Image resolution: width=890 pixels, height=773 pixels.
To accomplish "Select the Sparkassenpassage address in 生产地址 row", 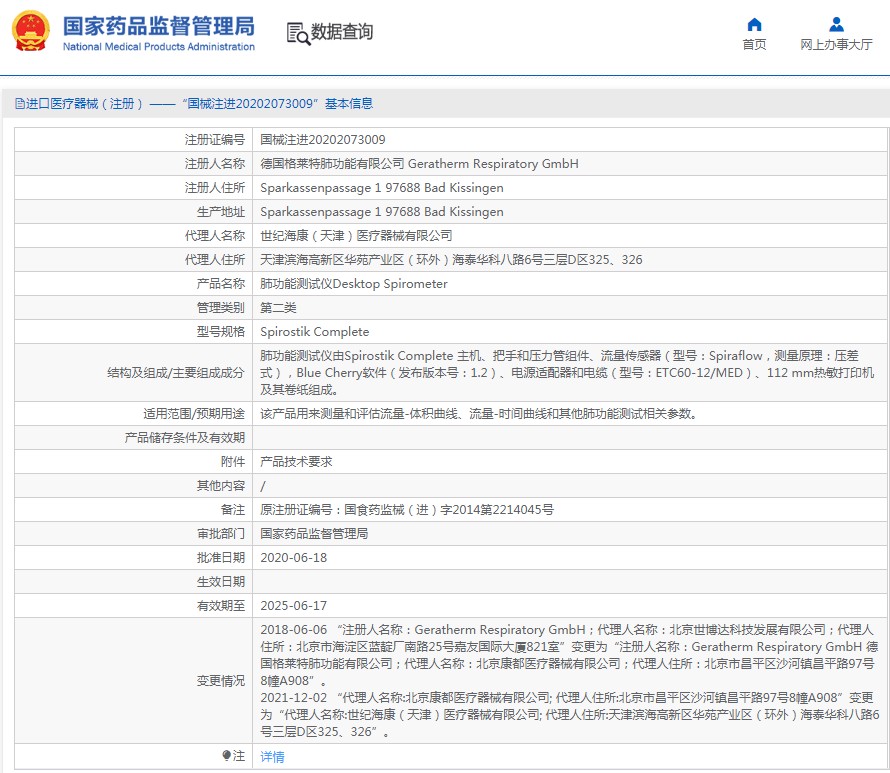I will coord(381,212).
